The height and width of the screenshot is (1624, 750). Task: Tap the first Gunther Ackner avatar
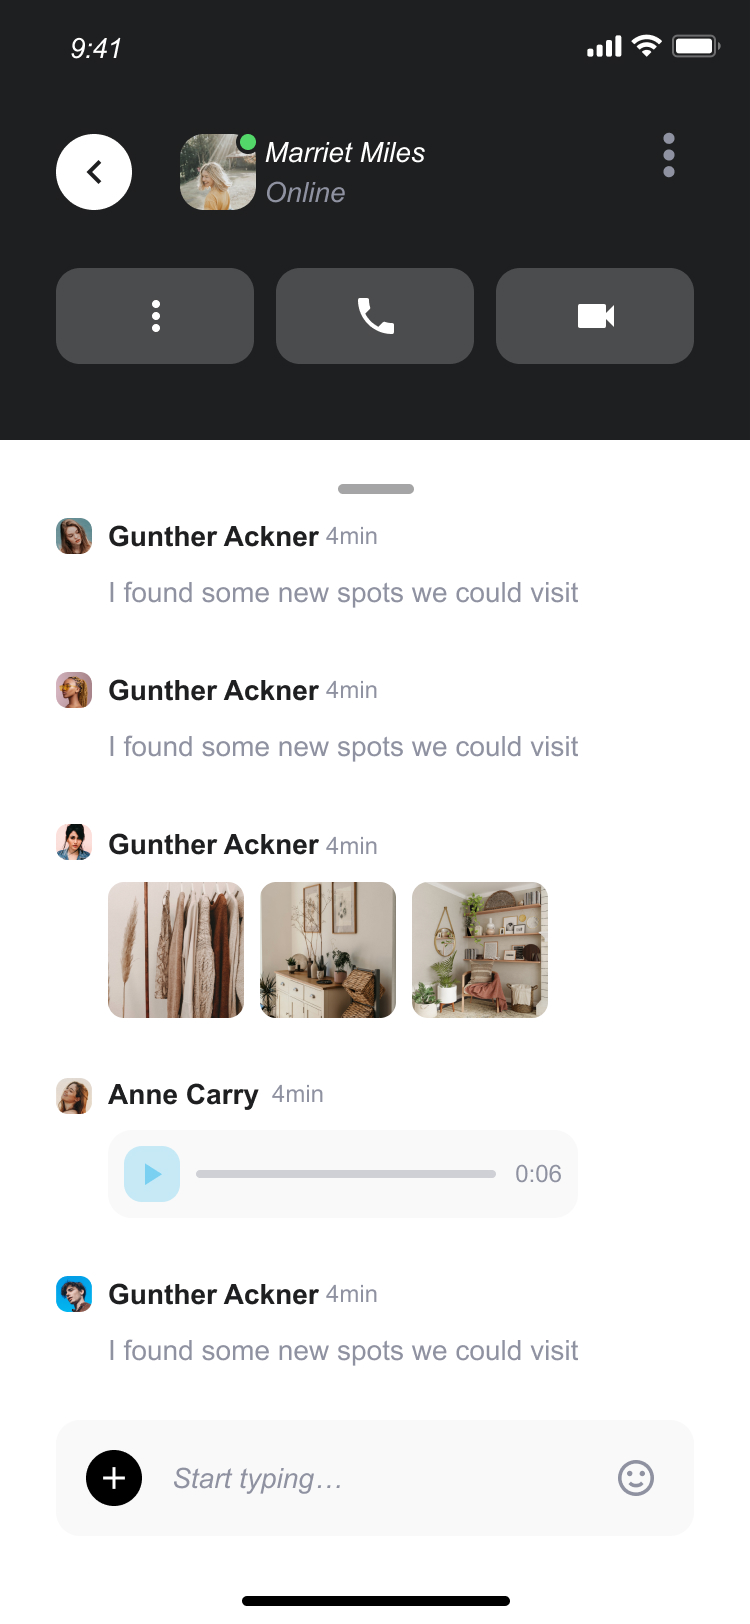[x=74, y=536]
